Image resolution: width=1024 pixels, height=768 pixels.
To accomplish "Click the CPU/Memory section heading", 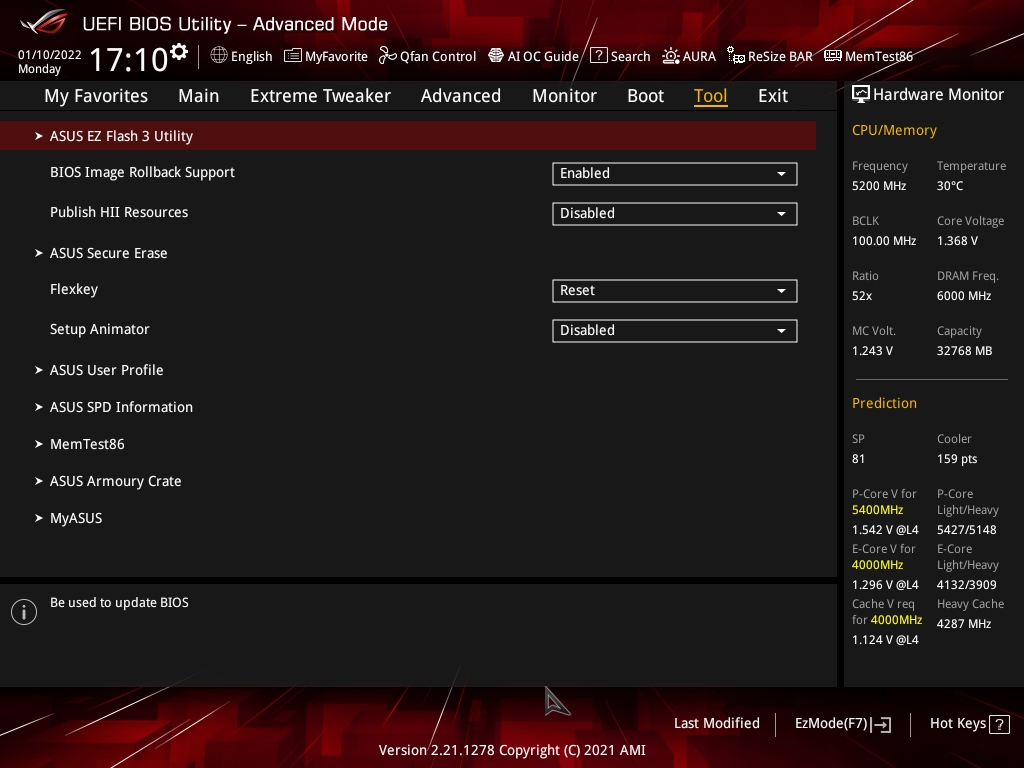I will (x=894, y=131).
